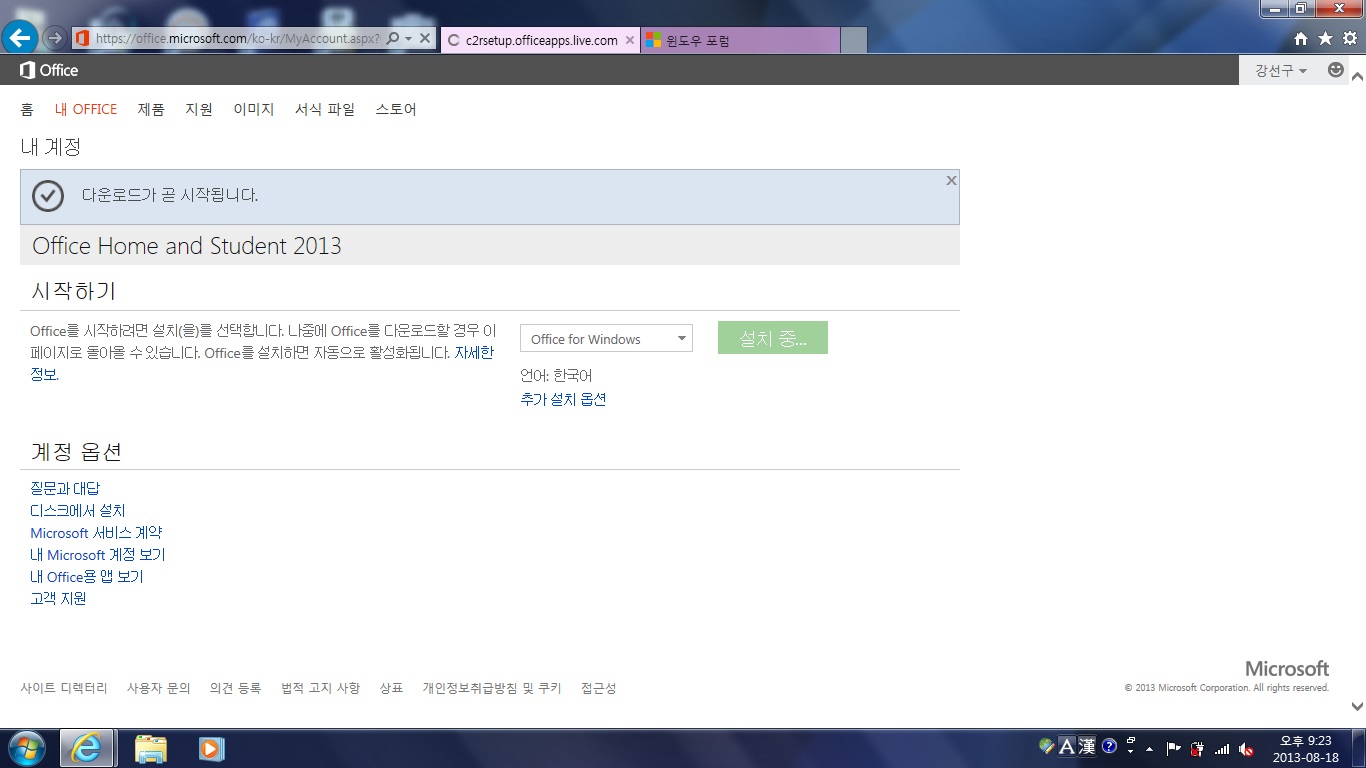Click the browser Forward arrow button

[55, 38]
